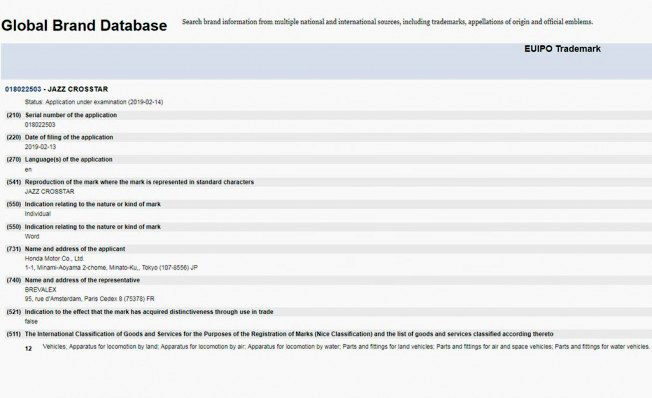Click the class 12 number entry
The image size is (652, 398).
click(x=28, y=349)
